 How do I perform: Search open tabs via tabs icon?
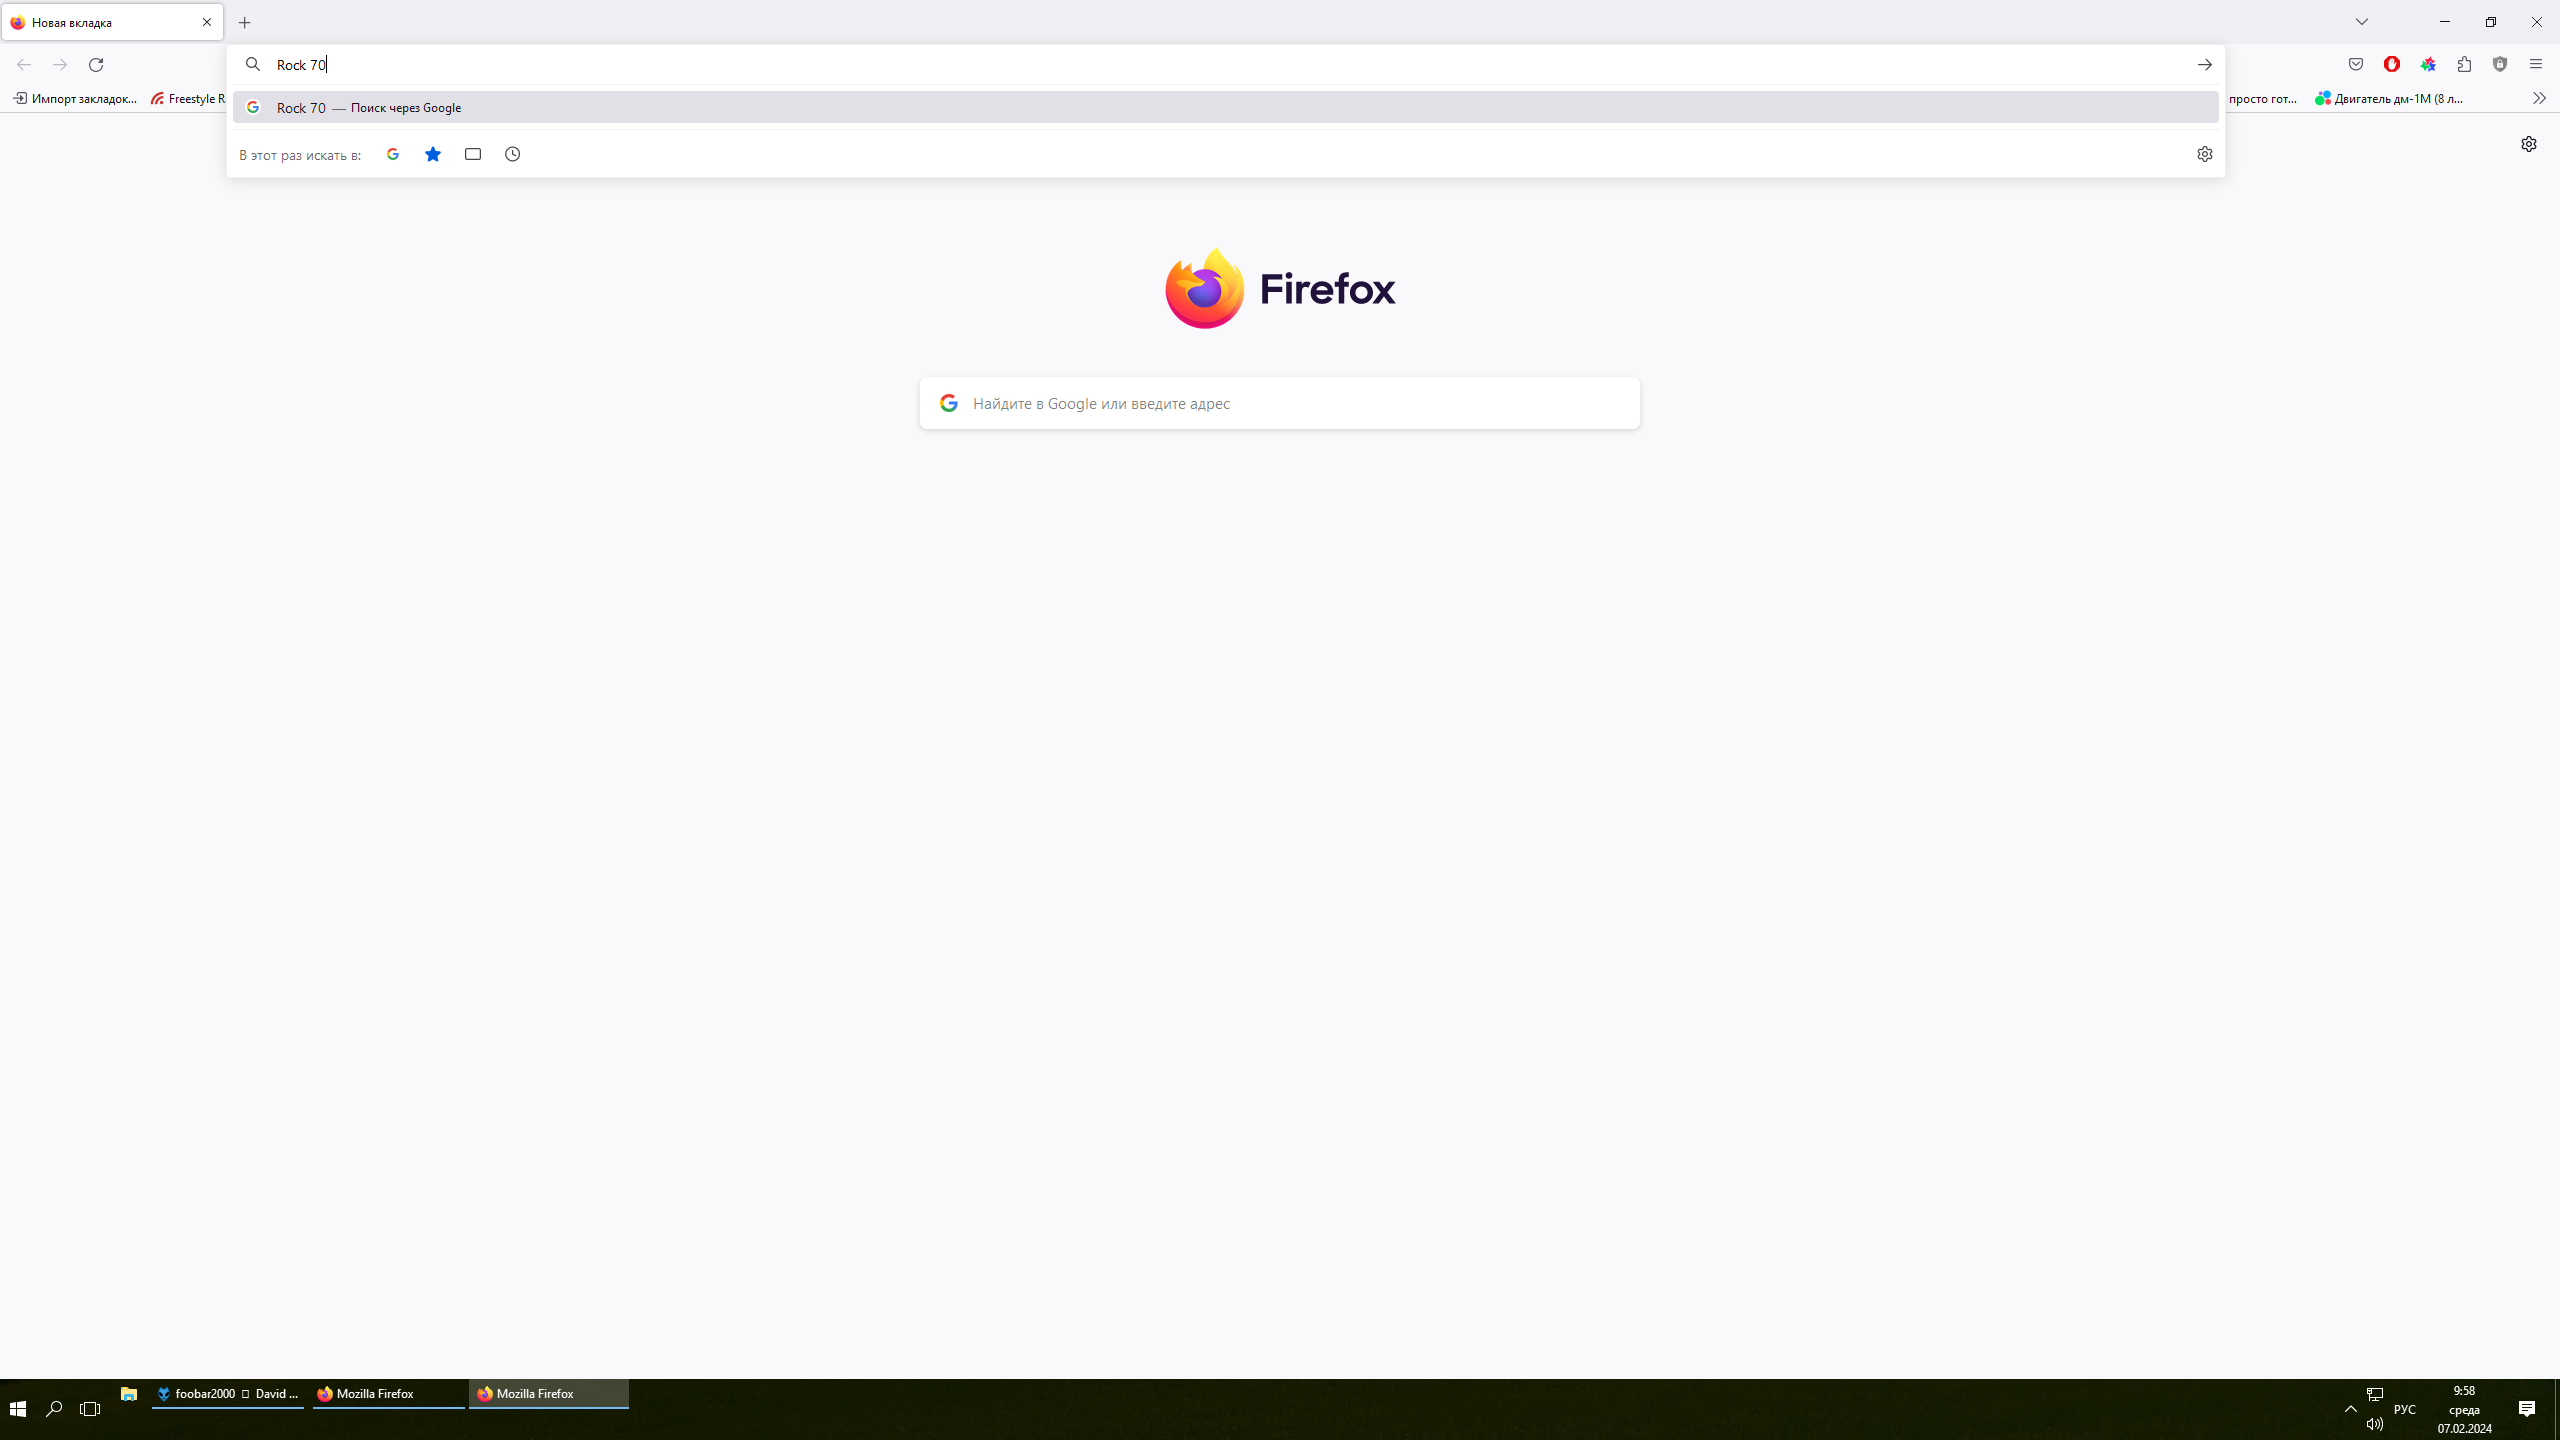coord(473,154)
